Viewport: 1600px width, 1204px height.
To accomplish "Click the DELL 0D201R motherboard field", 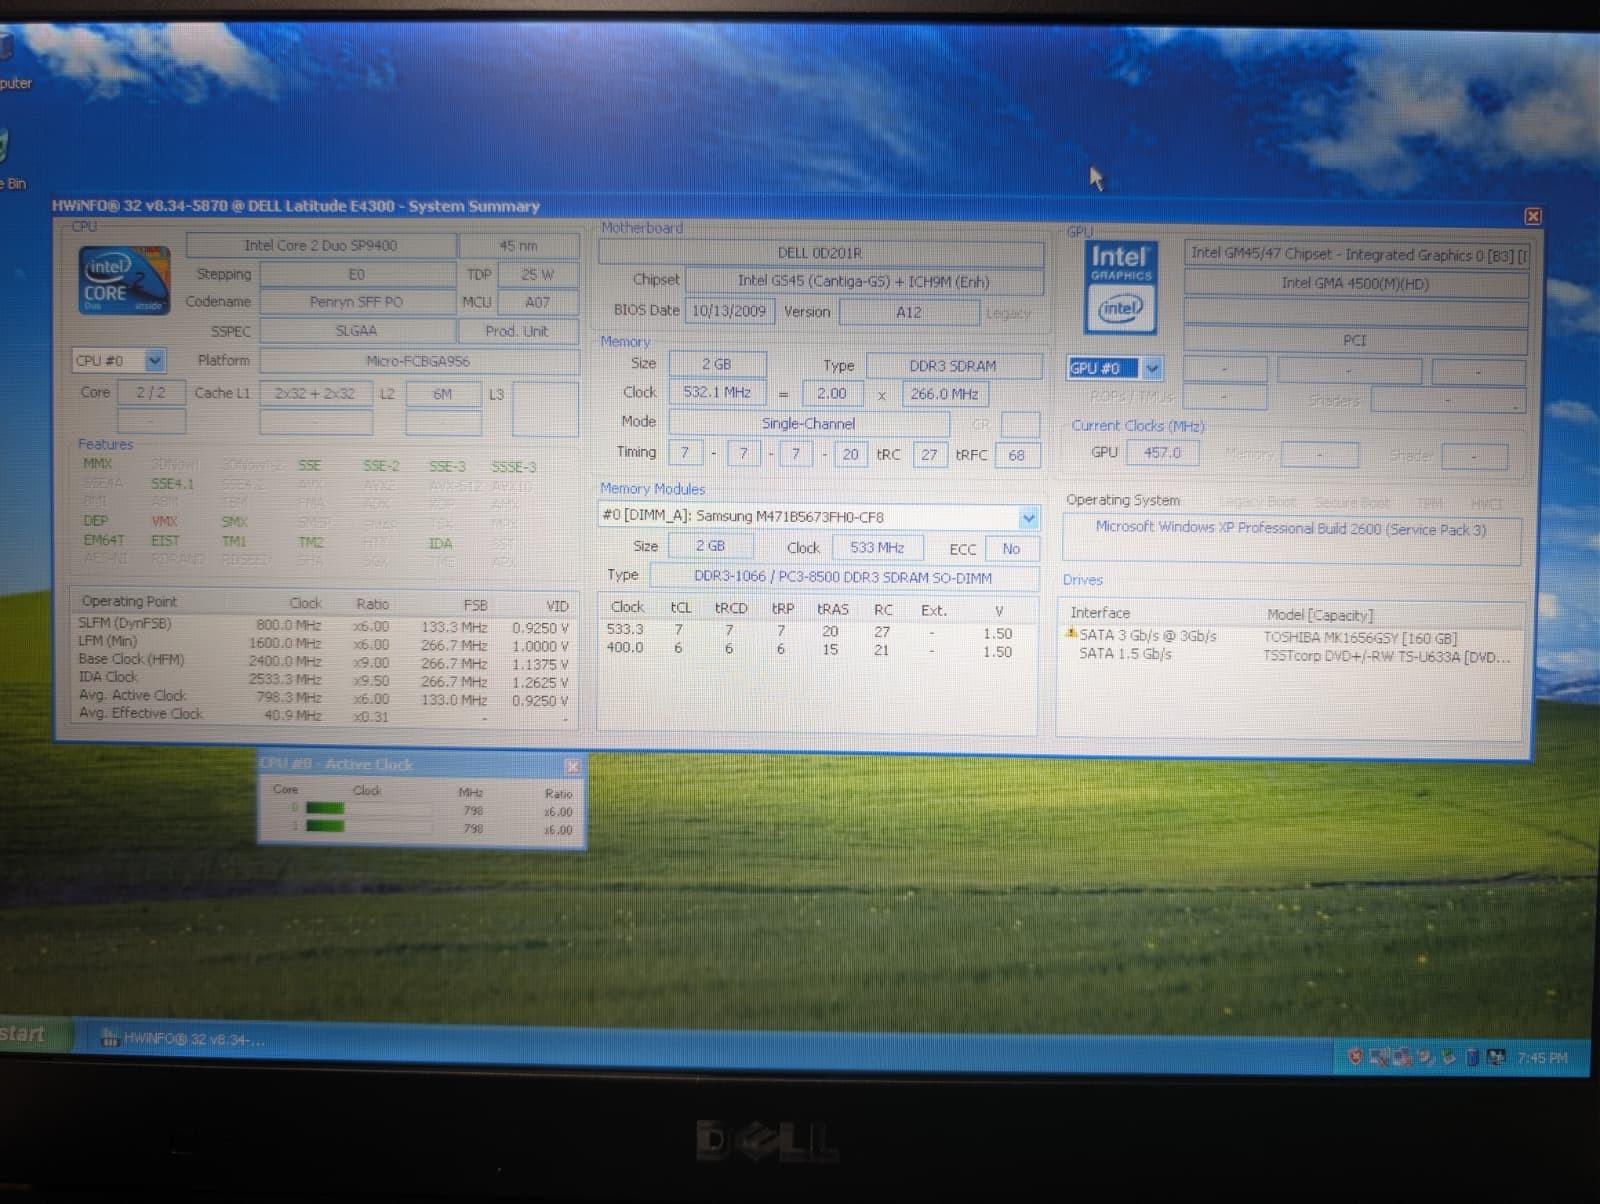I will click(x=820, y=253).
